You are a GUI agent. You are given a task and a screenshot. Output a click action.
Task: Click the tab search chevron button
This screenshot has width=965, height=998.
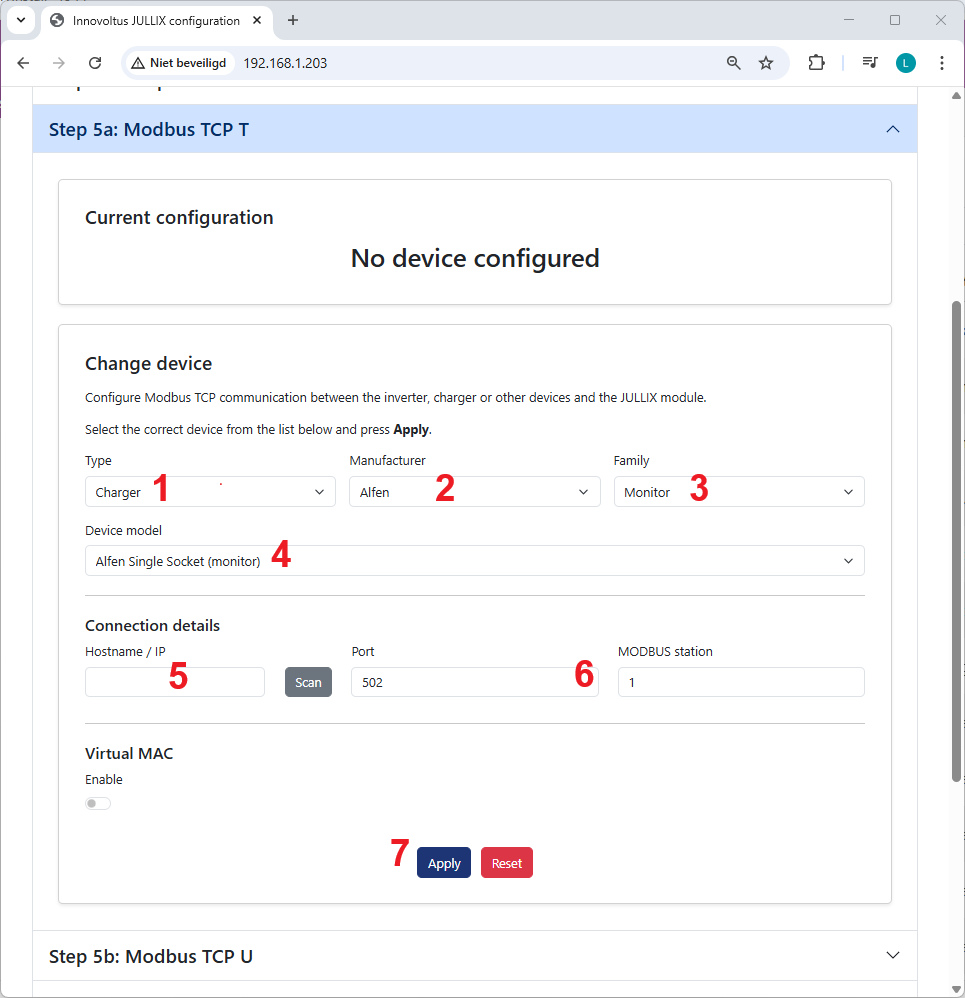pos(20,20)
